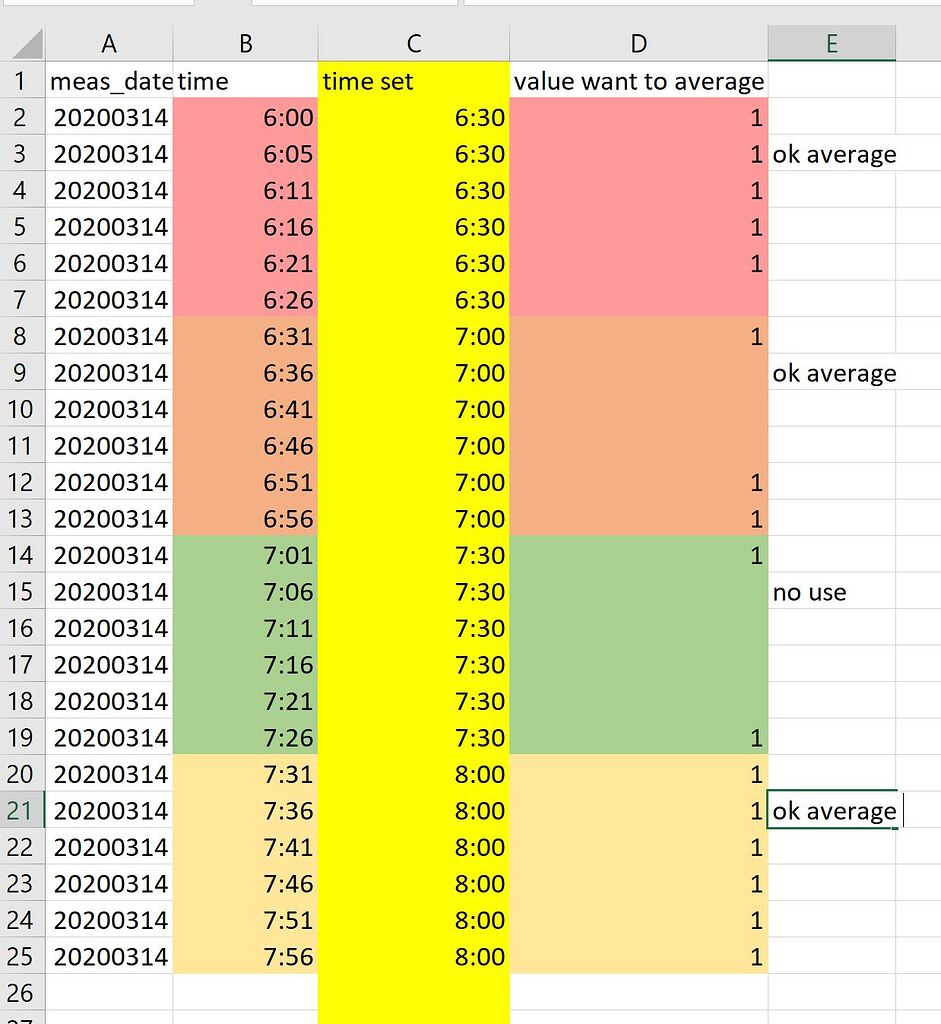Select the time set cell in row 20
The image size is (941, 1024).
coord(413,774)
